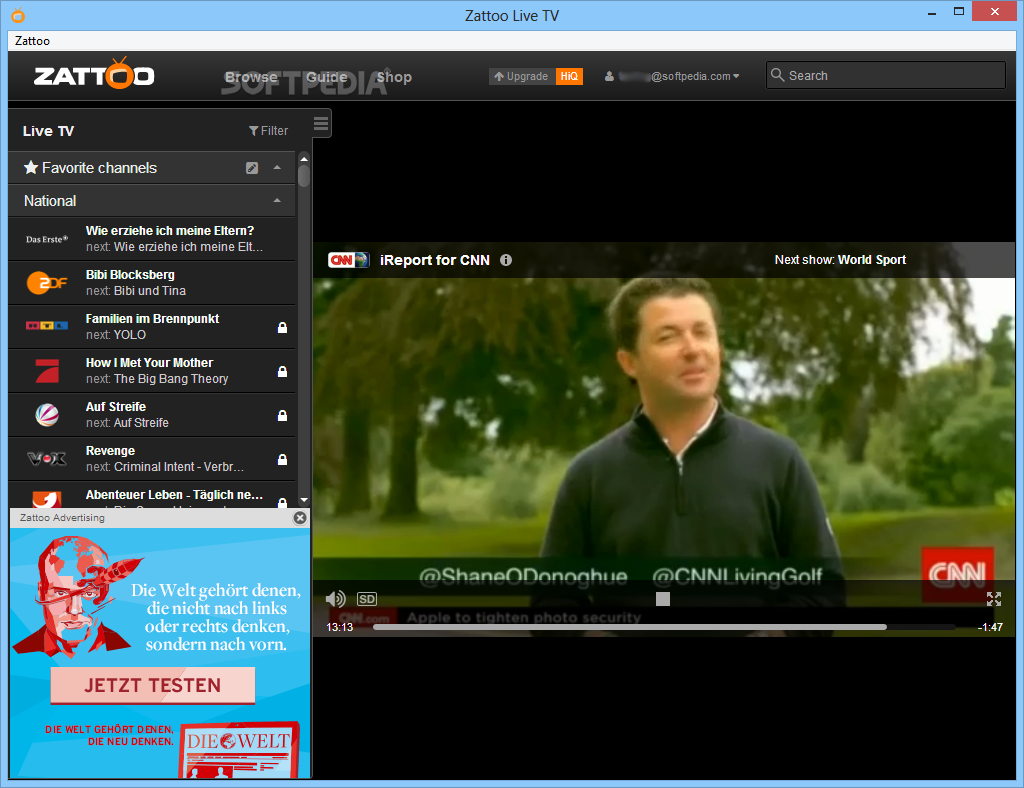The image size is (1024, 788).
Task: Click 'Next show: World Sport' text
Action: pos(840,260)
